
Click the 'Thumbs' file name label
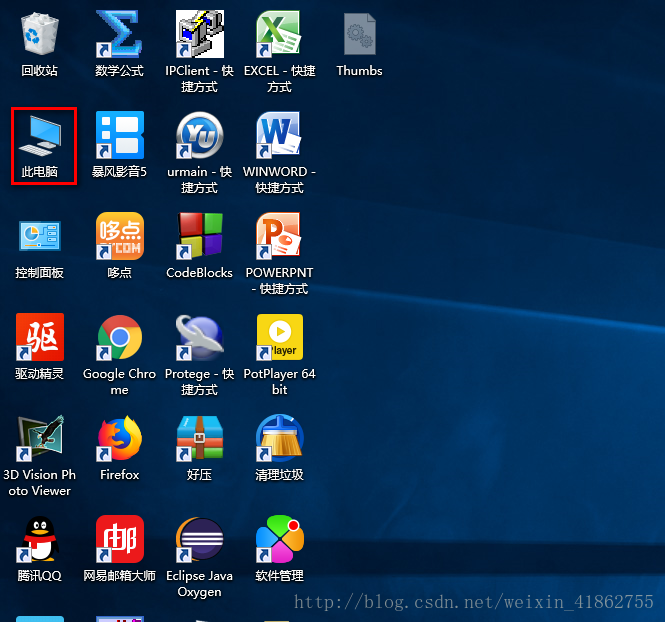pos(359,70)
